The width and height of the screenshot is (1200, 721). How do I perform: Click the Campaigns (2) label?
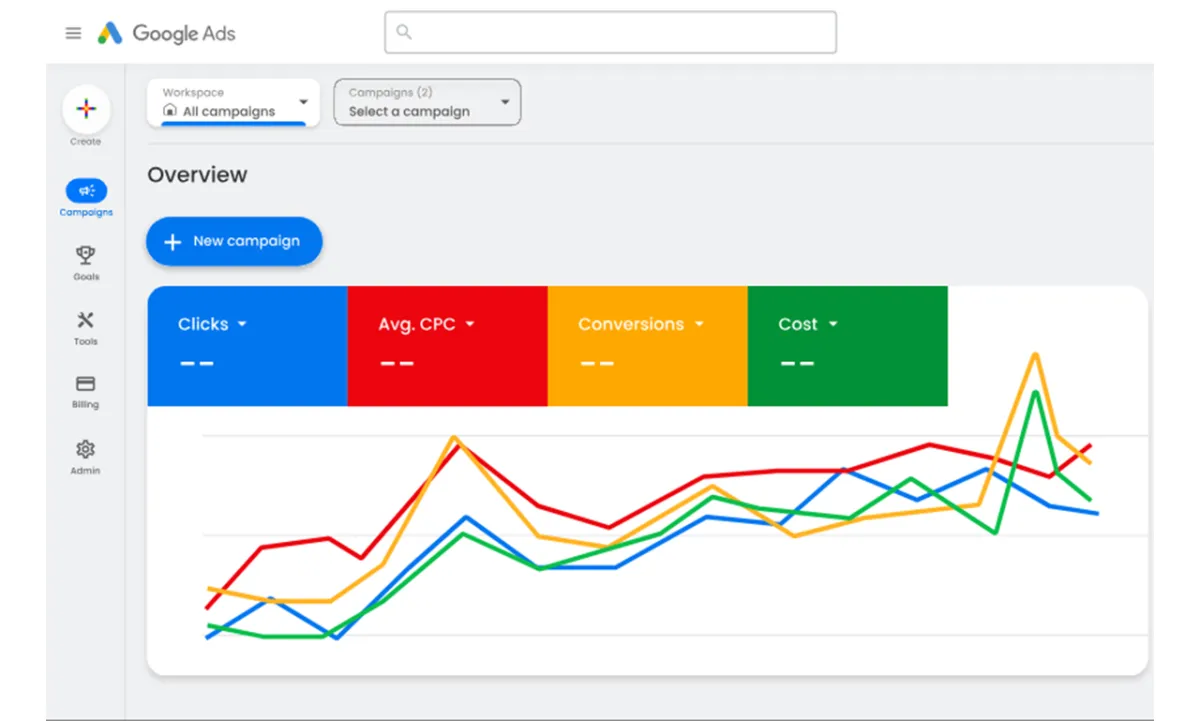coord(390,92)
